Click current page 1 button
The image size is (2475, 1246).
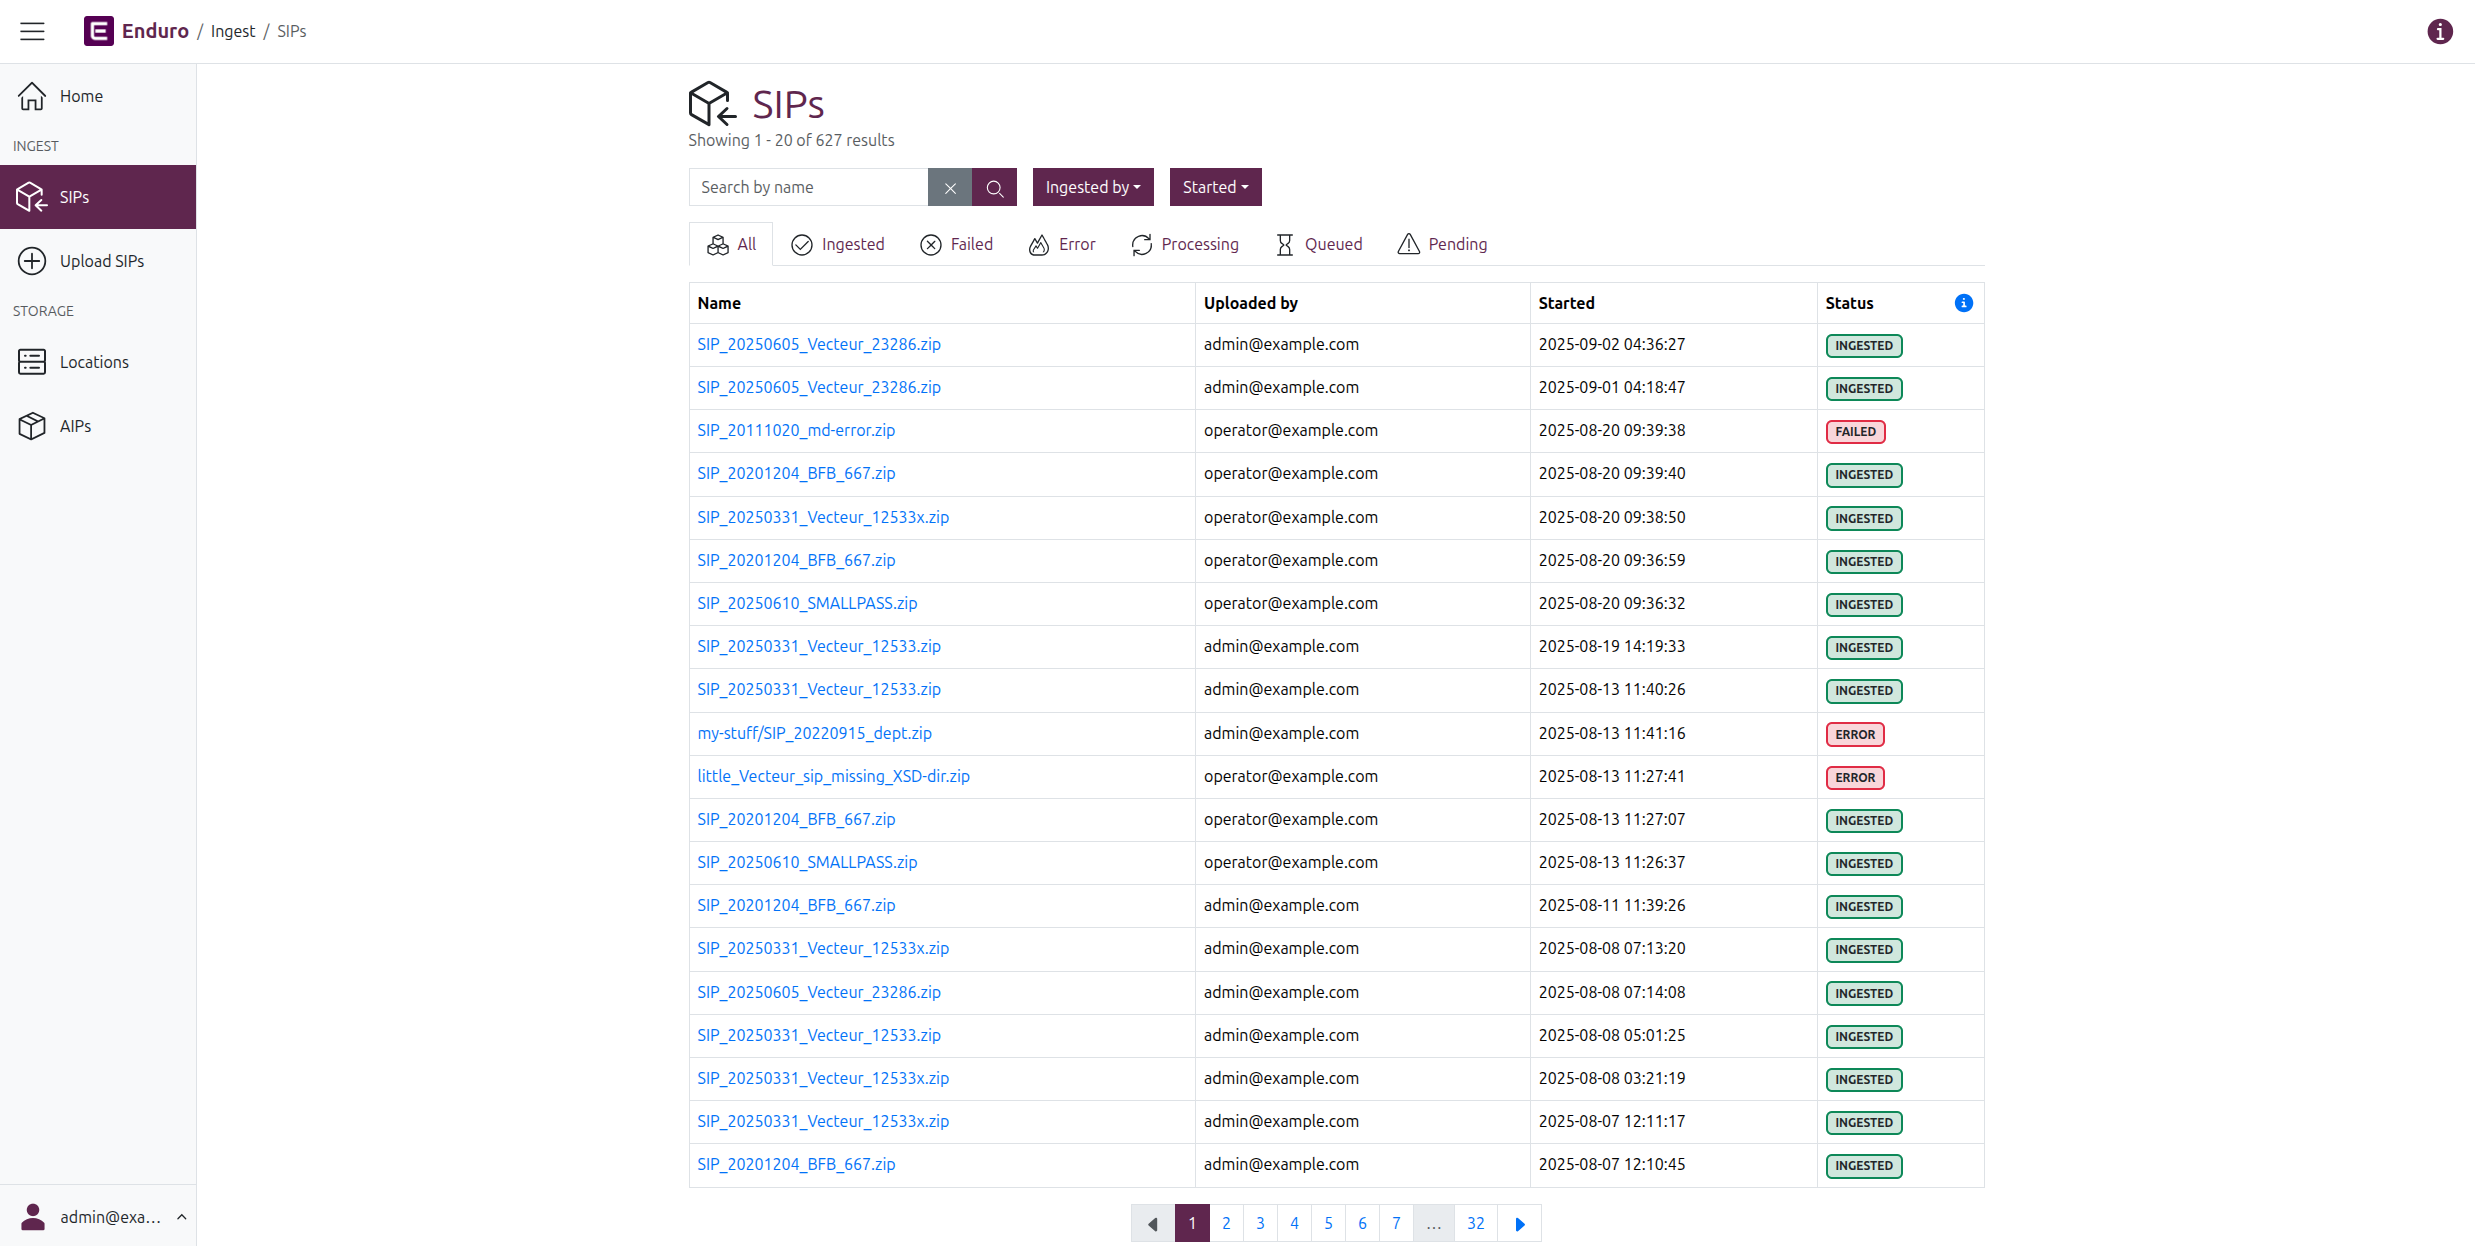(1192, 1223)
